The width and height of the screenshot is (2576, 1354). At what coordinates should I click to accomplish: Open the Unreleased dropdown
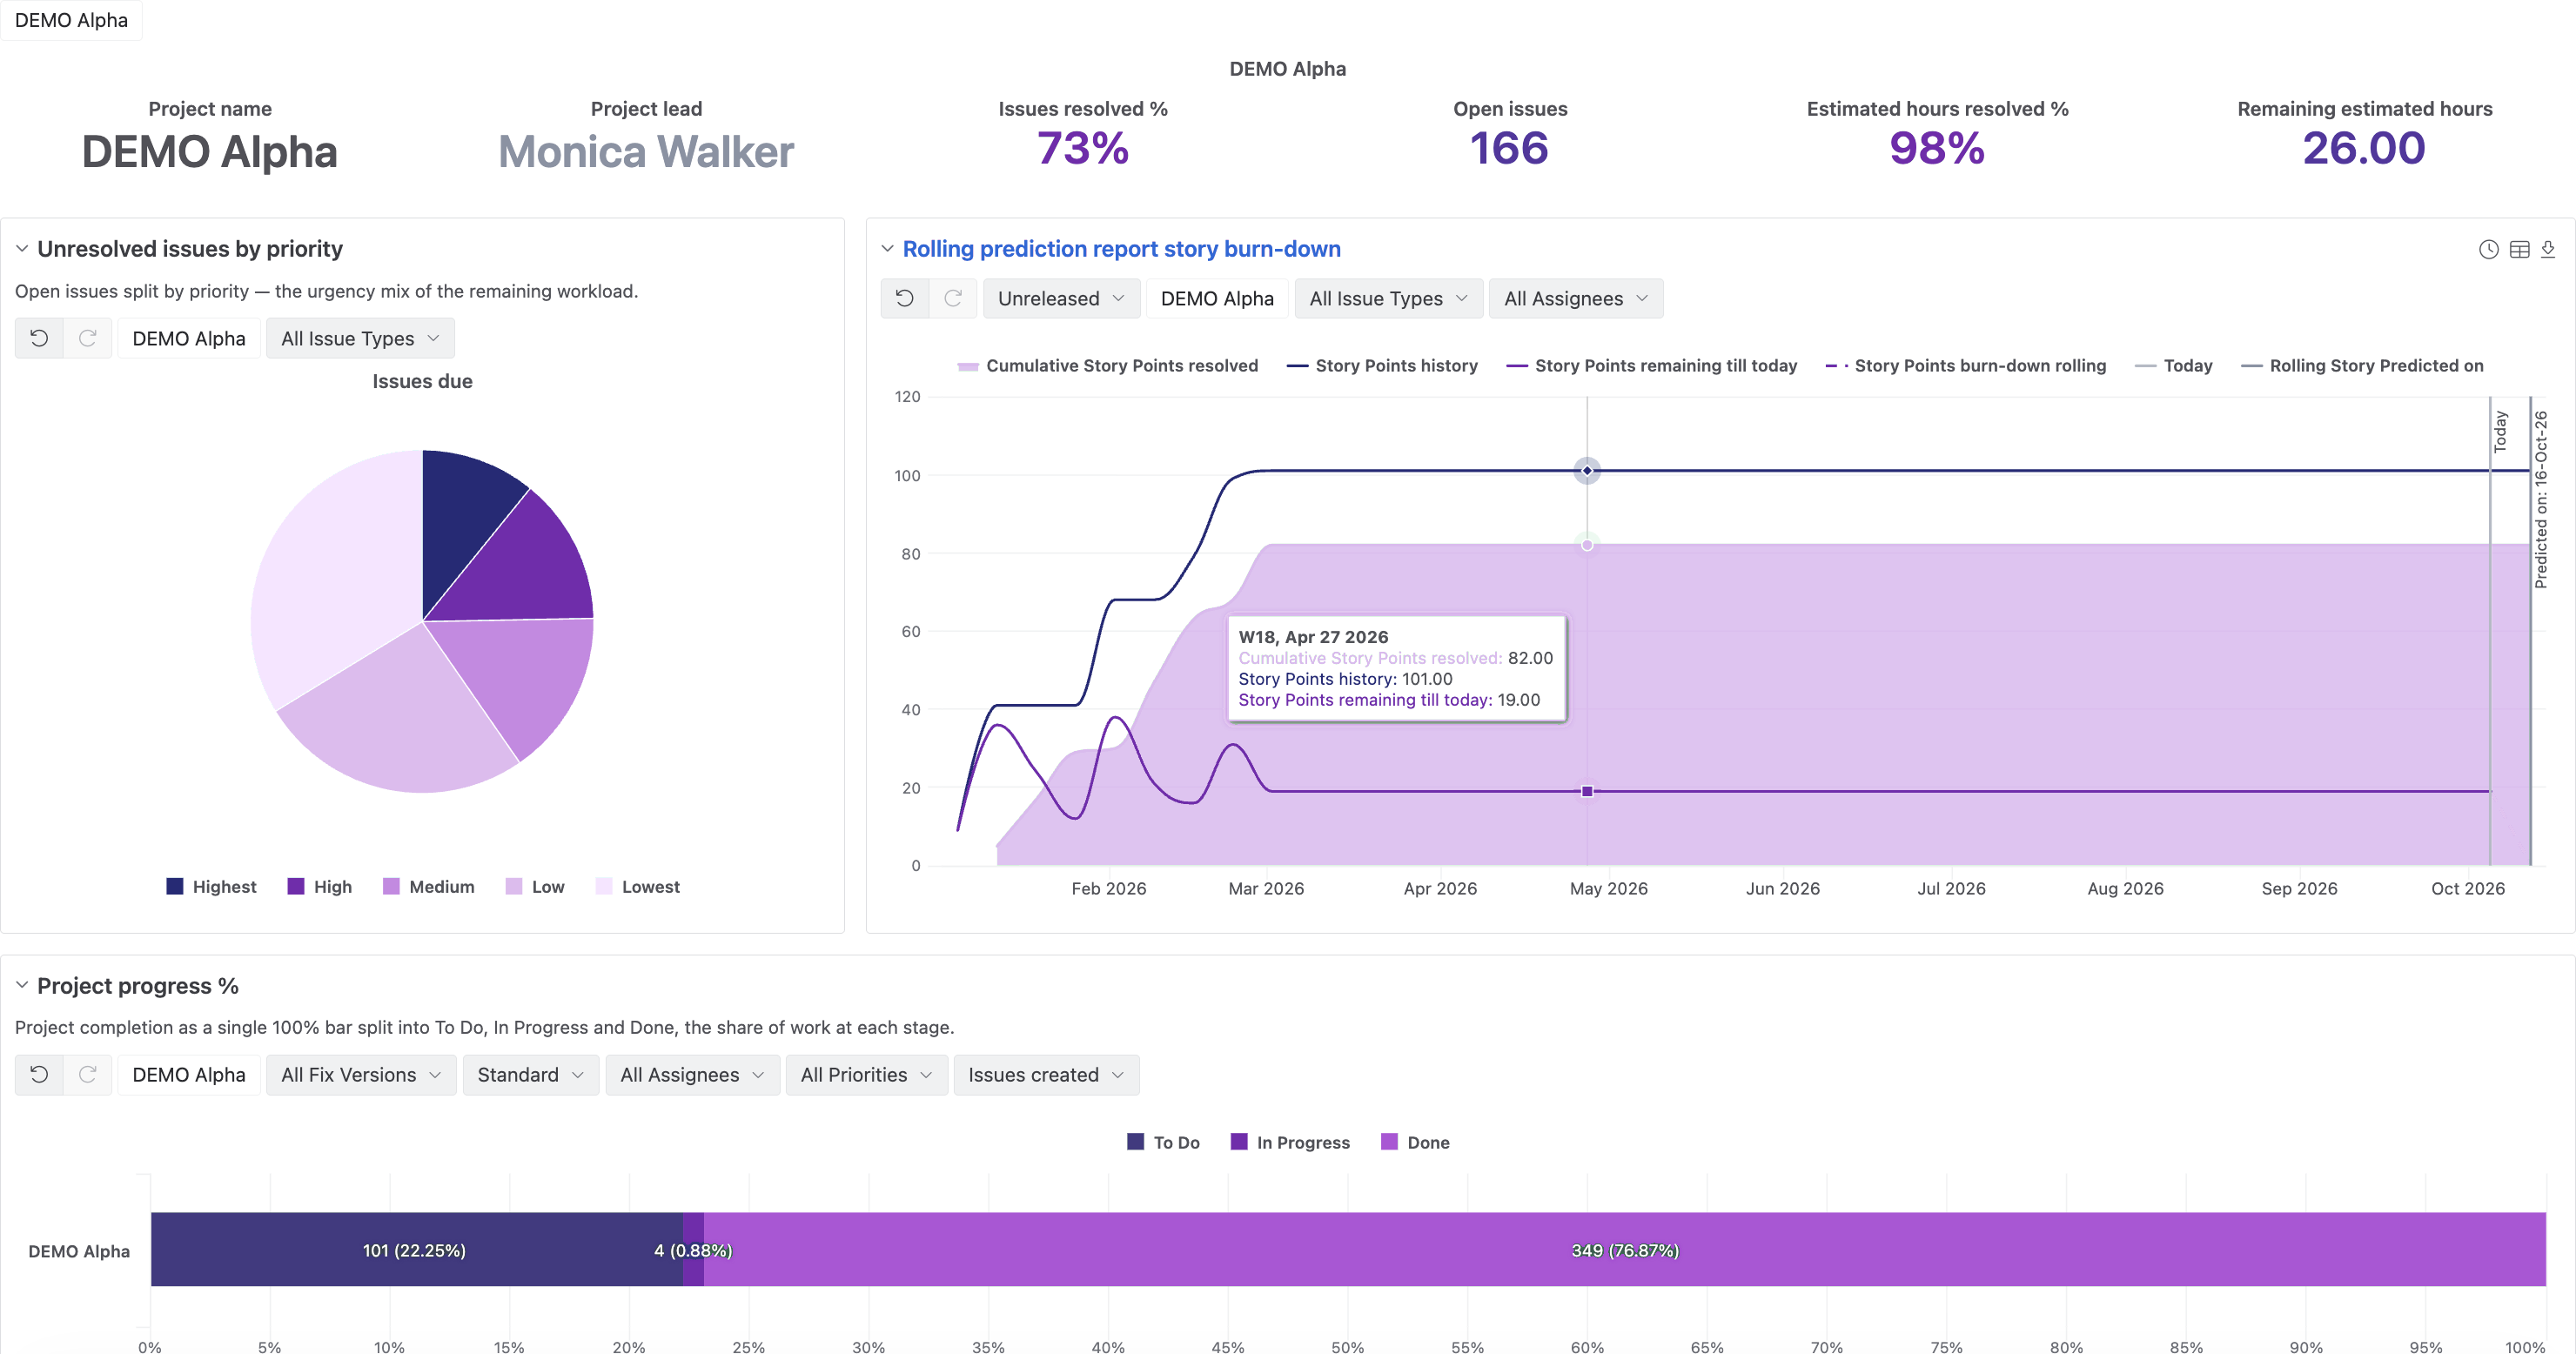point(1061,298)
